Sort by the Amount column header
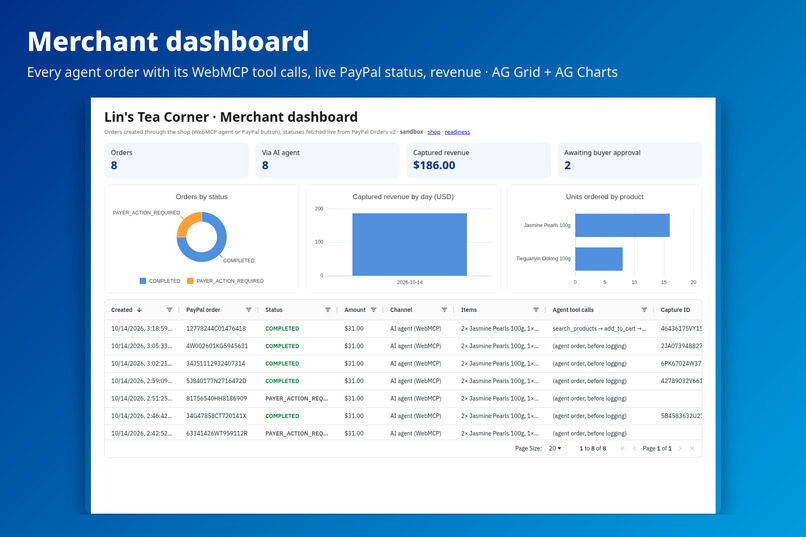Image resolution: width=806 pixels, height=537 pixels. point(355,310)
